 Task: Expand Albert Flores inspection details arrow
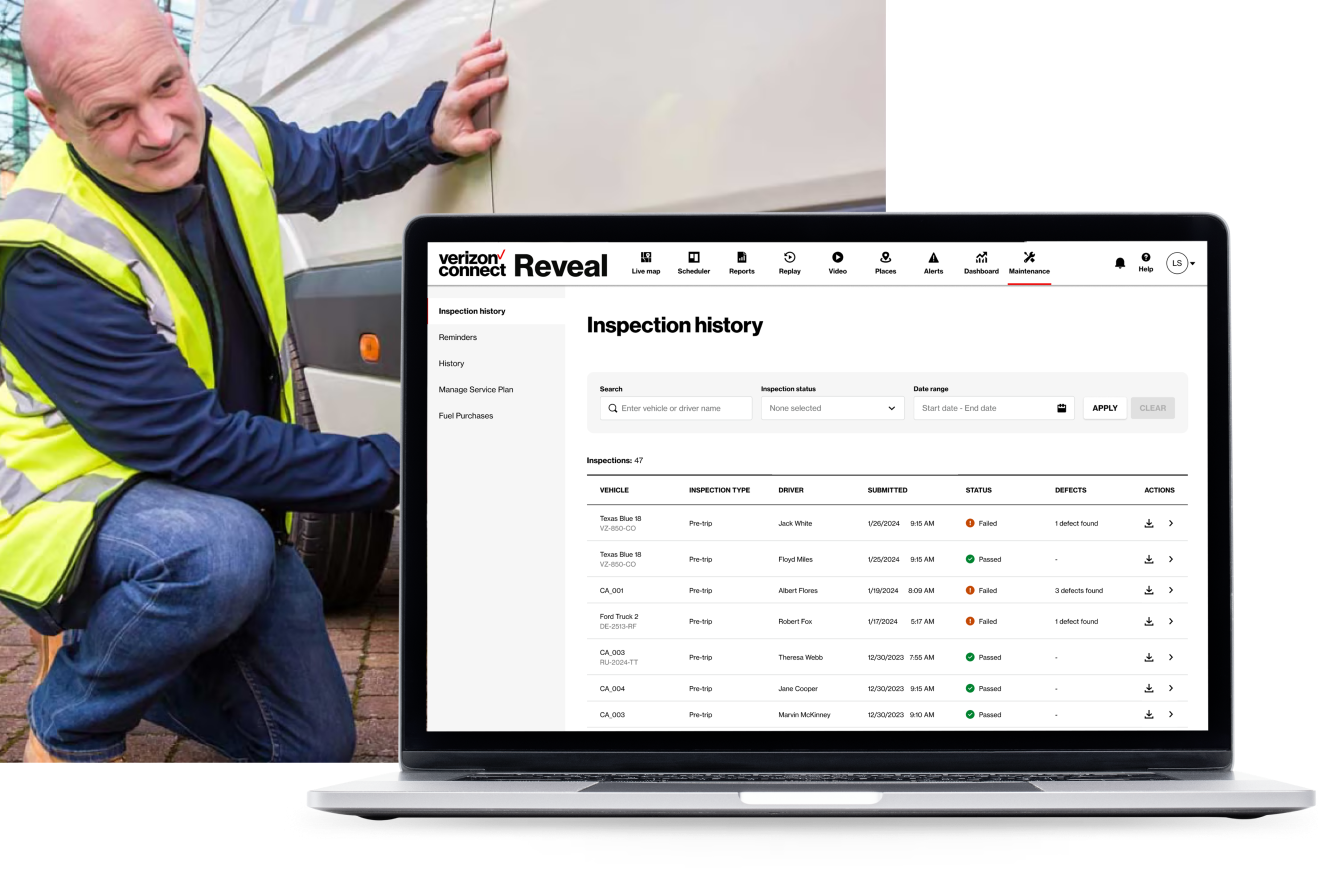1171,590
